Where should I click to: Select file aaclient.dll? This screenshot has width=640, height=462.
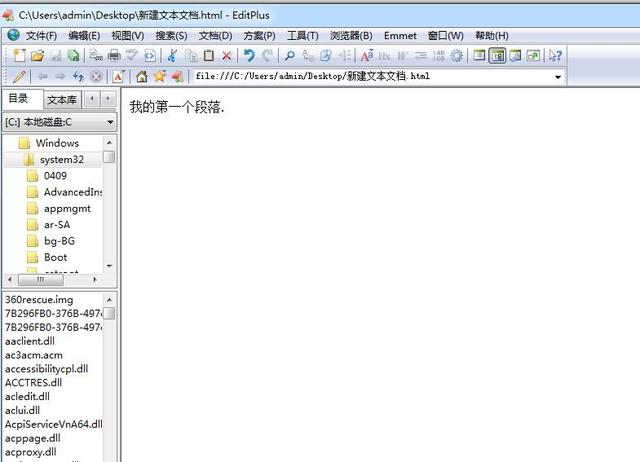coord(30,341)
